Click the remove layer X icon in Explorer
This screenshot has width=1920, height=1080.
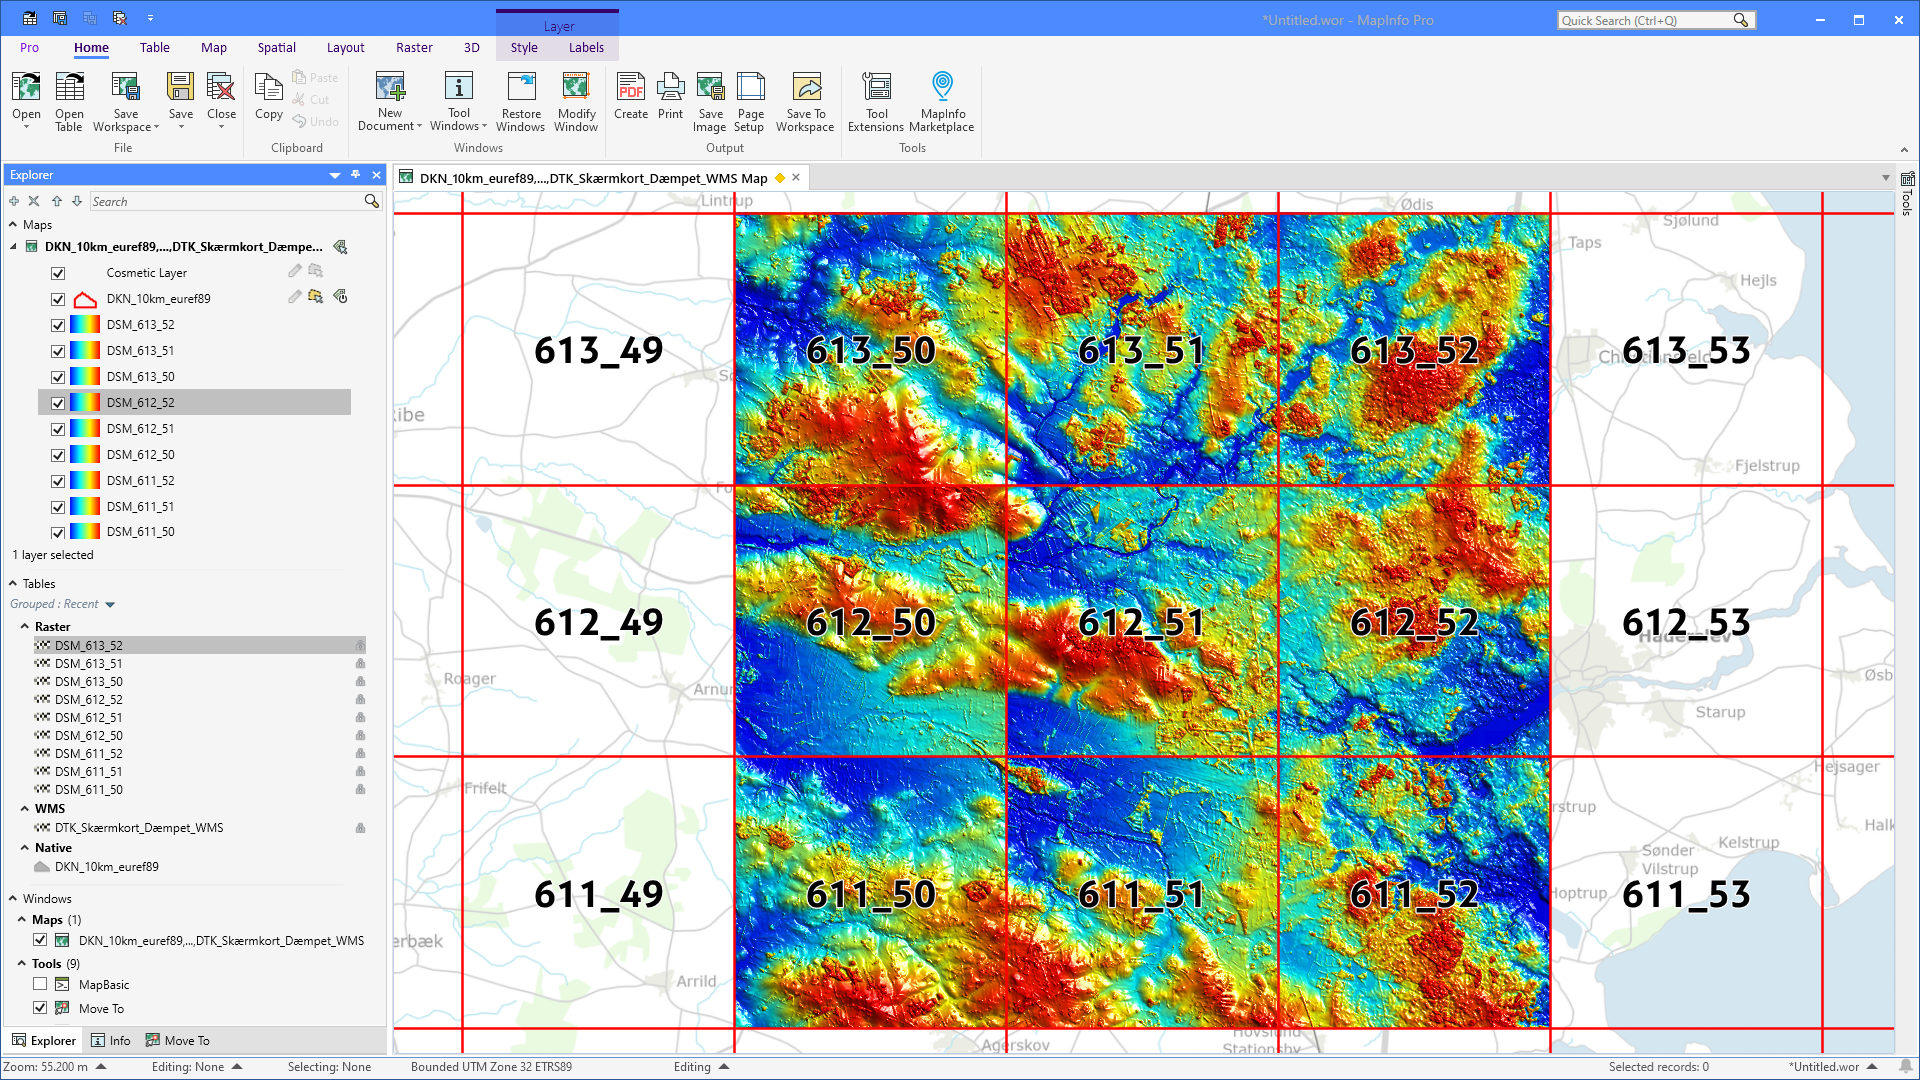click(34, 201)
